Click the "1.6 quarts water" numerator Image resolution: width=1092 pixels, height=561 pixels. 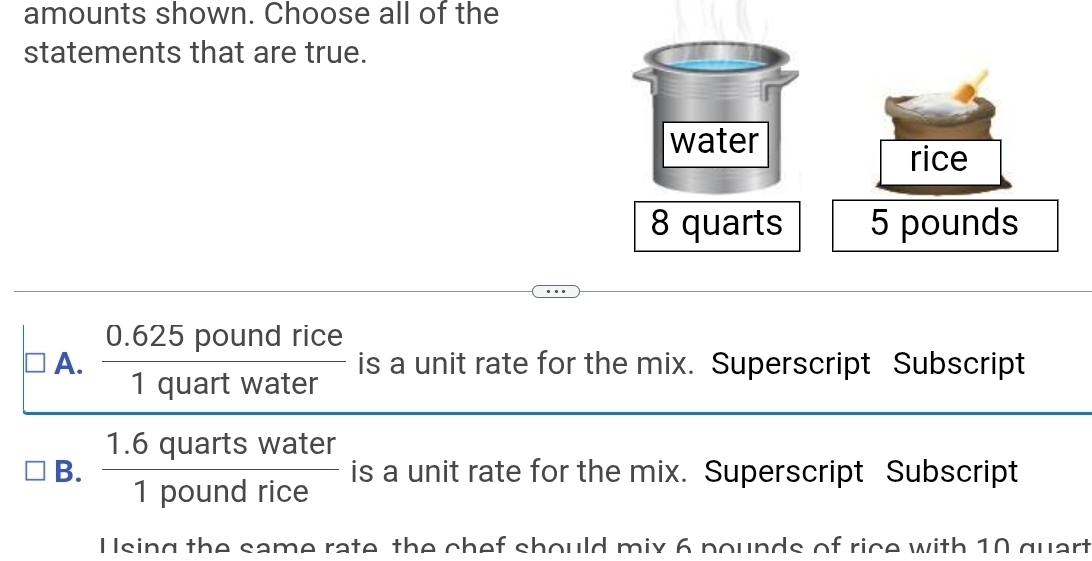pos(221,444)
